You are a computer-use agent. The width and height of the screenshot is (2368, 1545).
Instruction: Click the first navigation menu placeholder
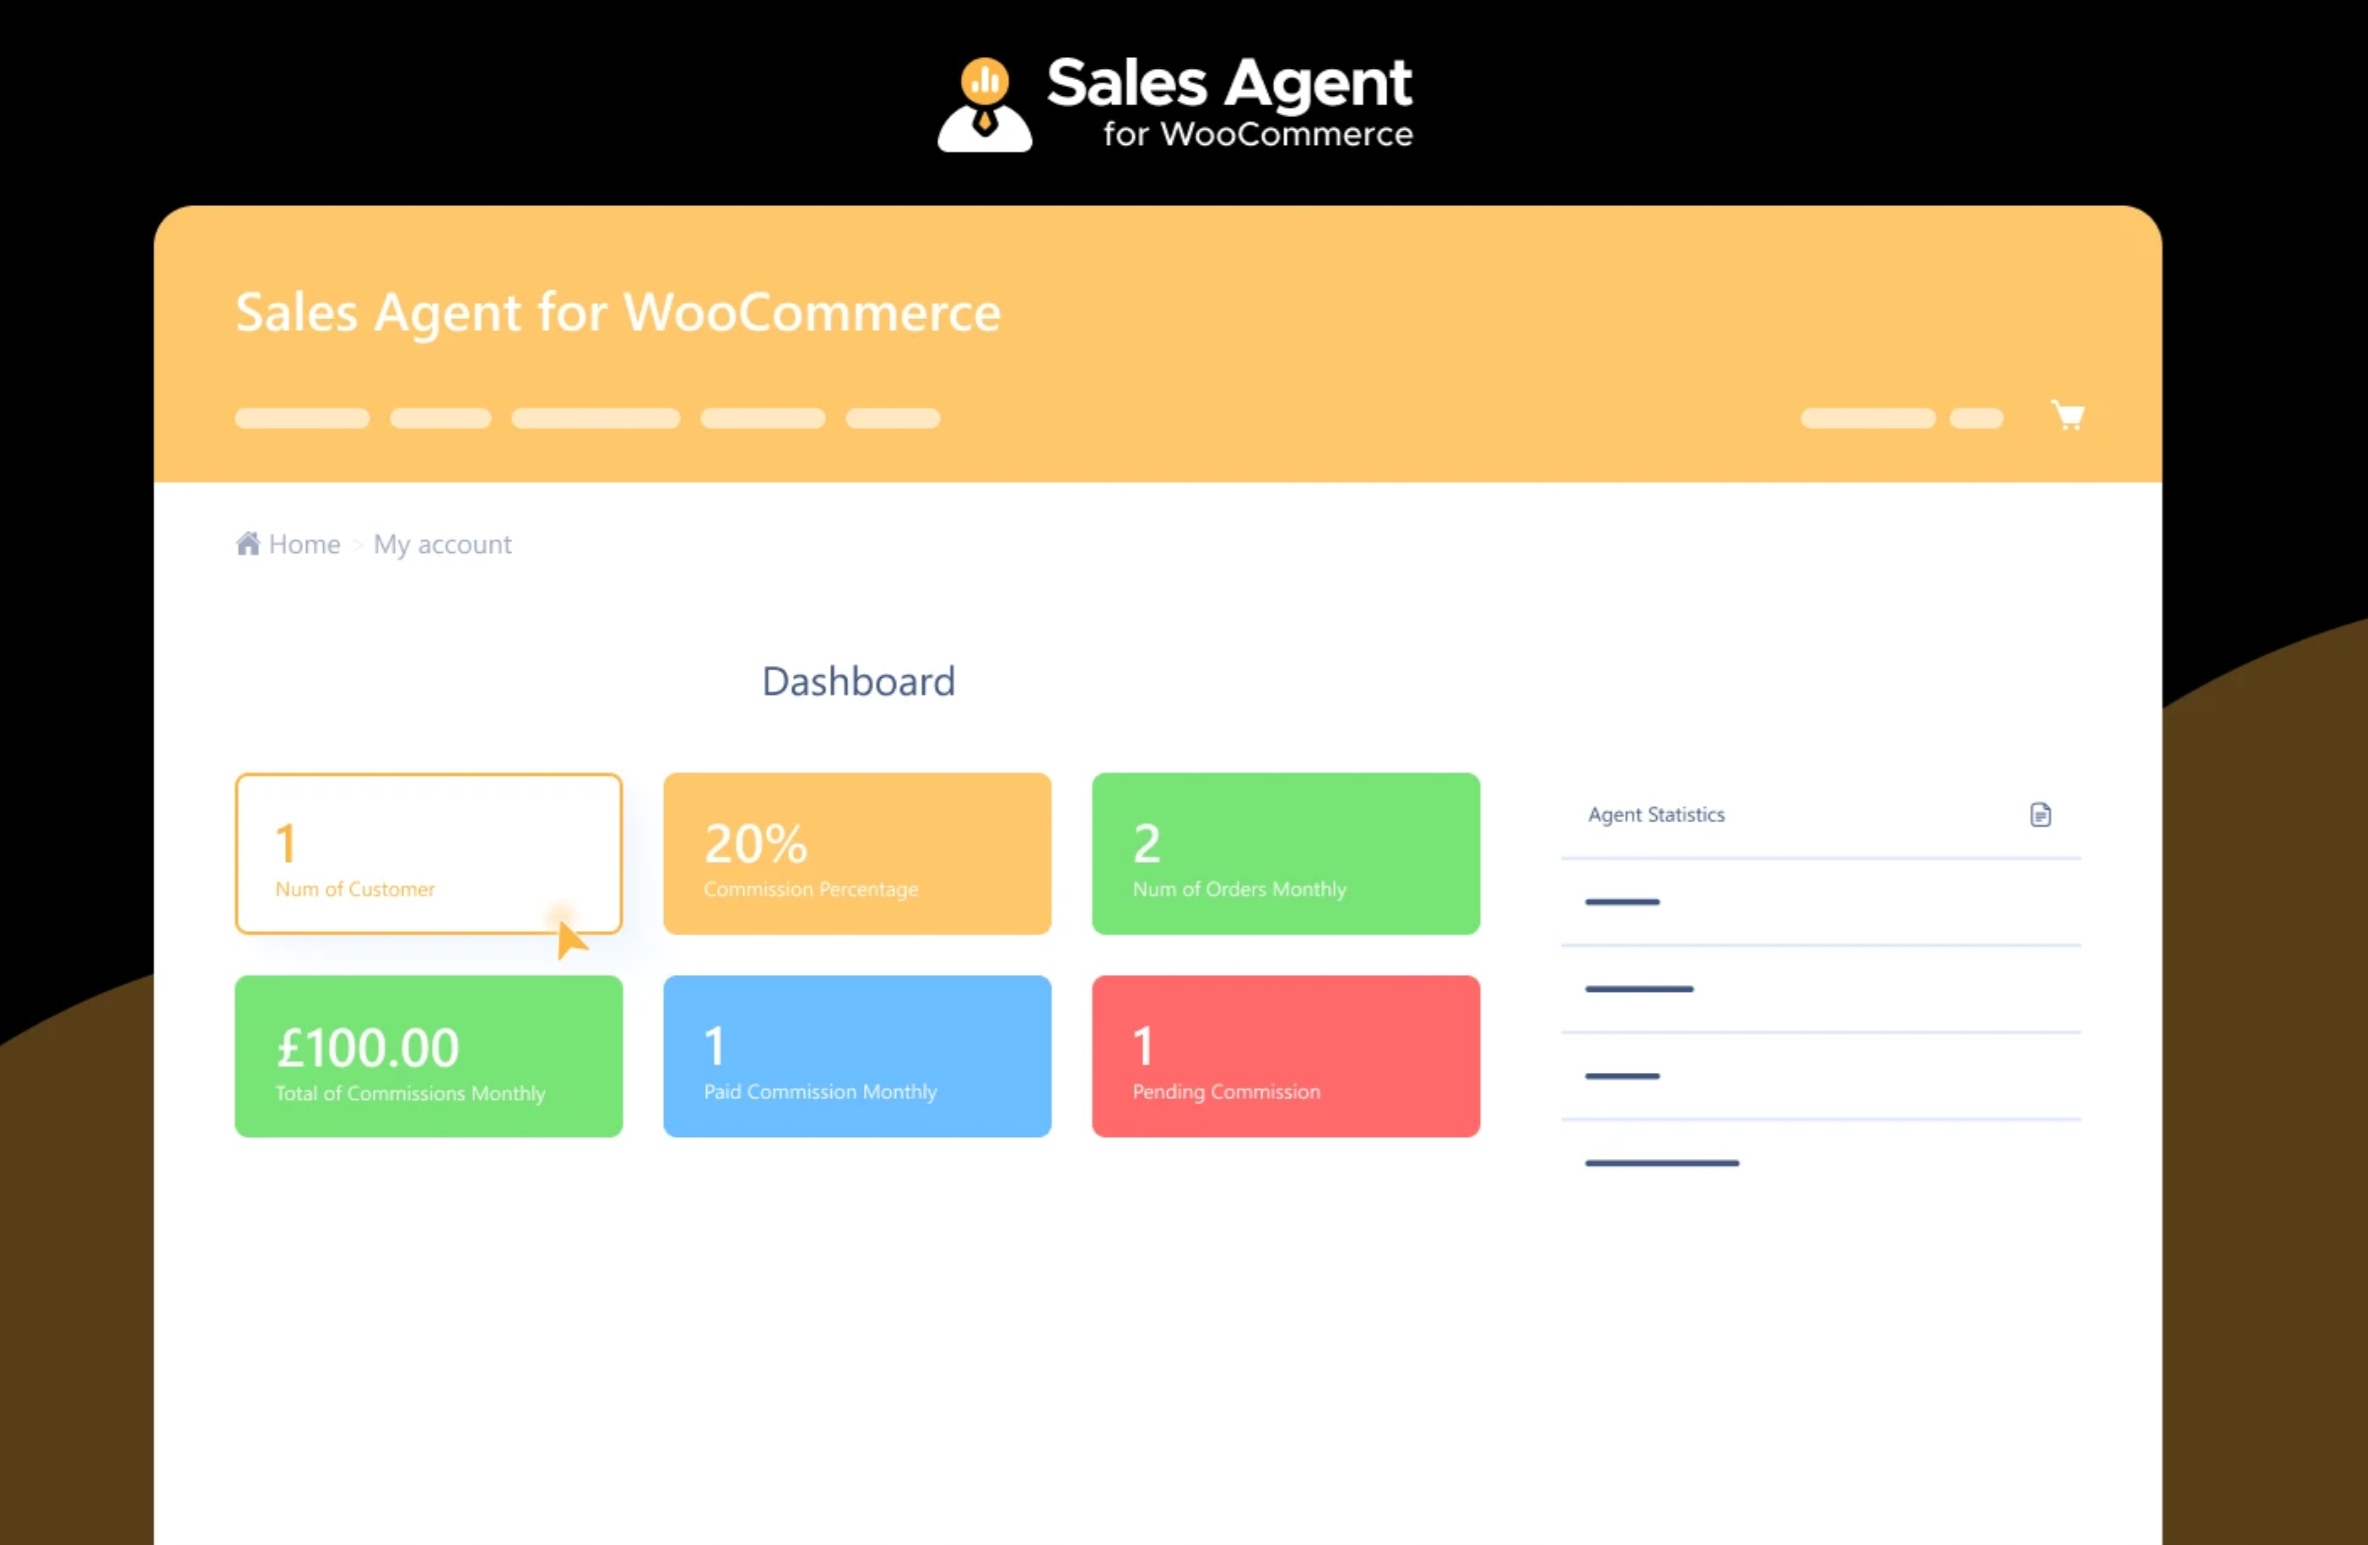coord(302,418)
